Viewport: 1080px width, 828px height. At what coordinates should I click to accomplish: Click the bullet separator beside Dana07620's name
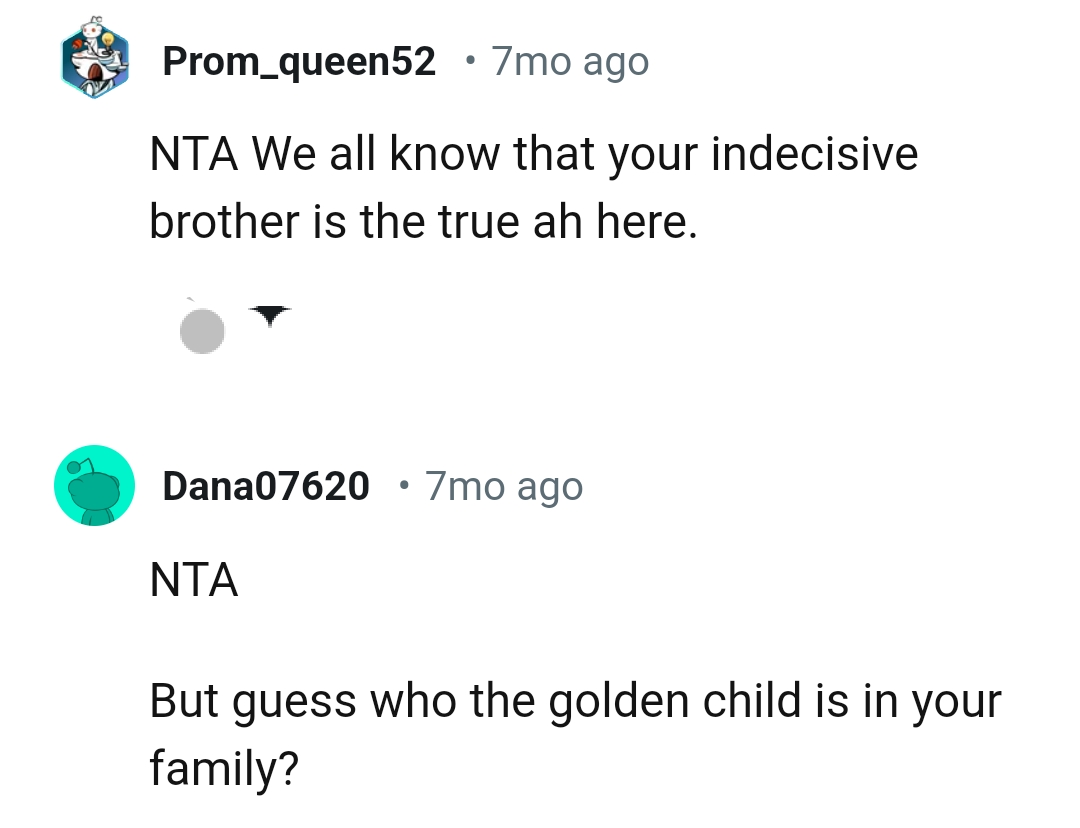coord(403,487)
